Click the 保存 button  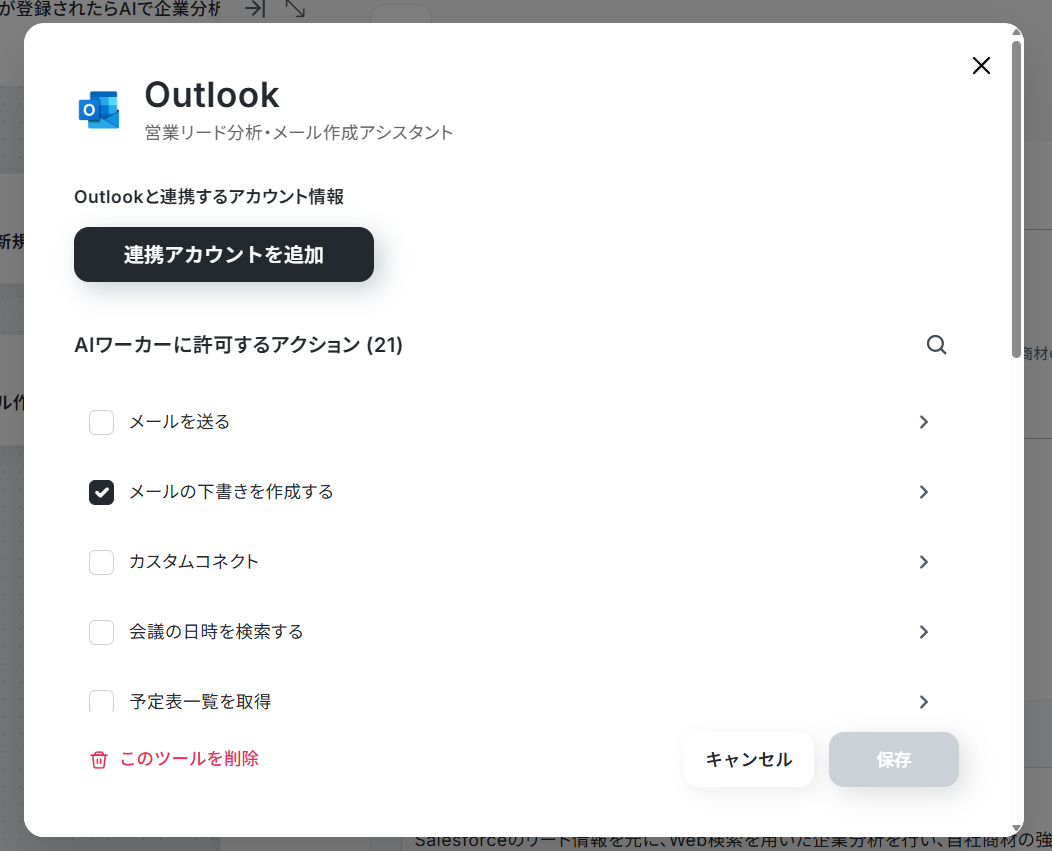click(x=894, y=759)
